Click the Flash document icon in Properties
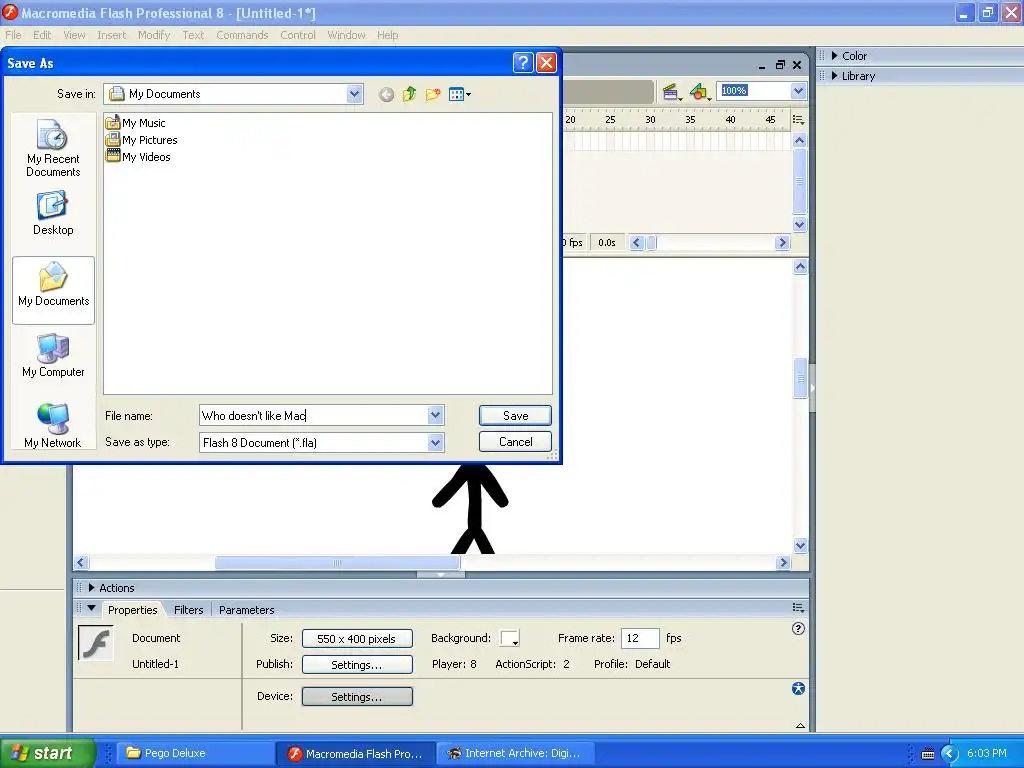 [95, 643]
